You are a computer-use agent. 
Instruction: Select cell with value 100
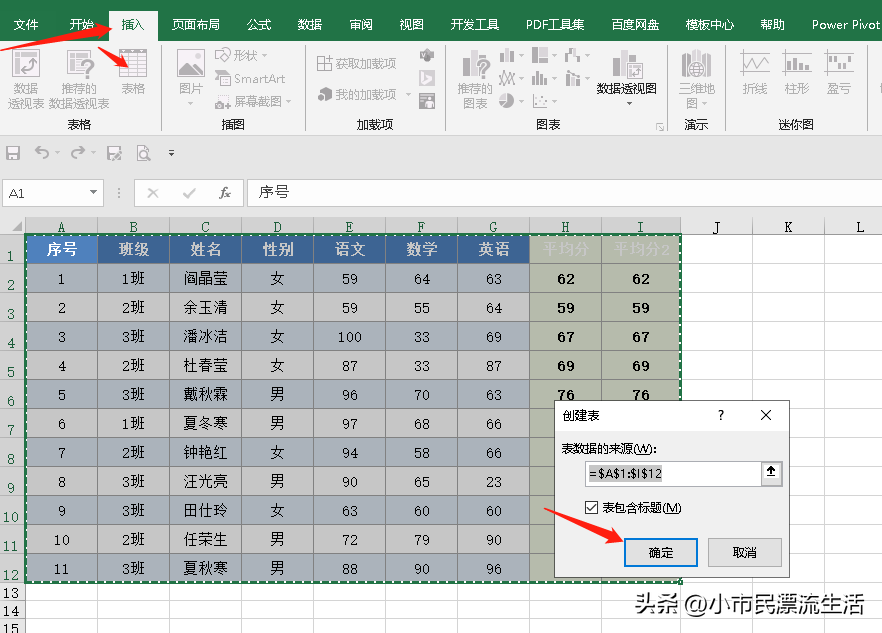point(349,336)
